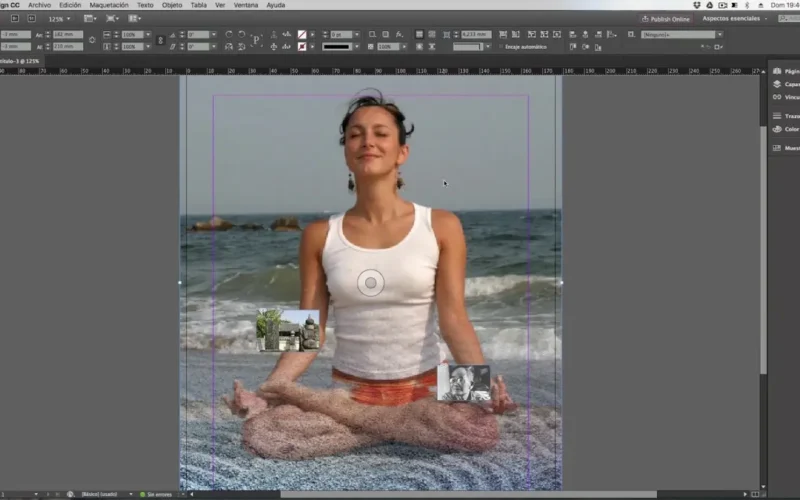Click the Dropbox icon in the macOS menu bar
Screen dimensions: 800x500
696,5
